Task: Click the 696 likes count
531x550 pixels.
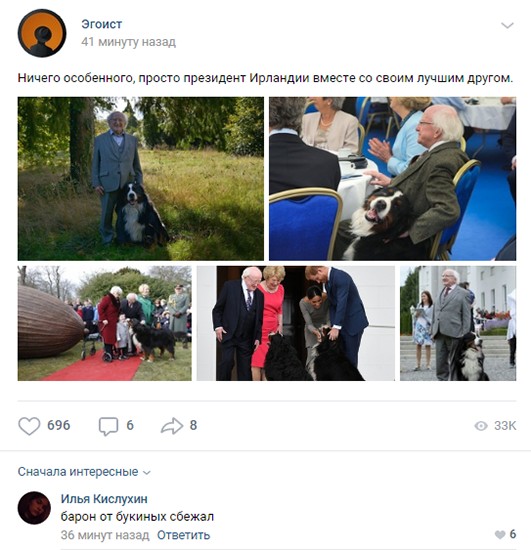Action: tap(59, 425)
